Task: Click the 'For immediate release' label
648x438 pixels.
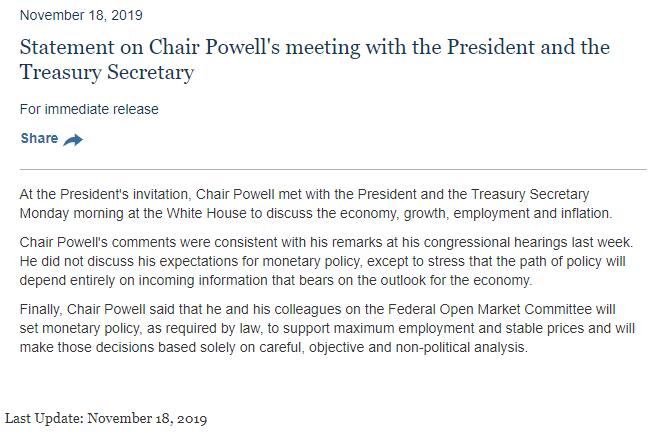Action: pyautogui.click(x=89, y=109)
